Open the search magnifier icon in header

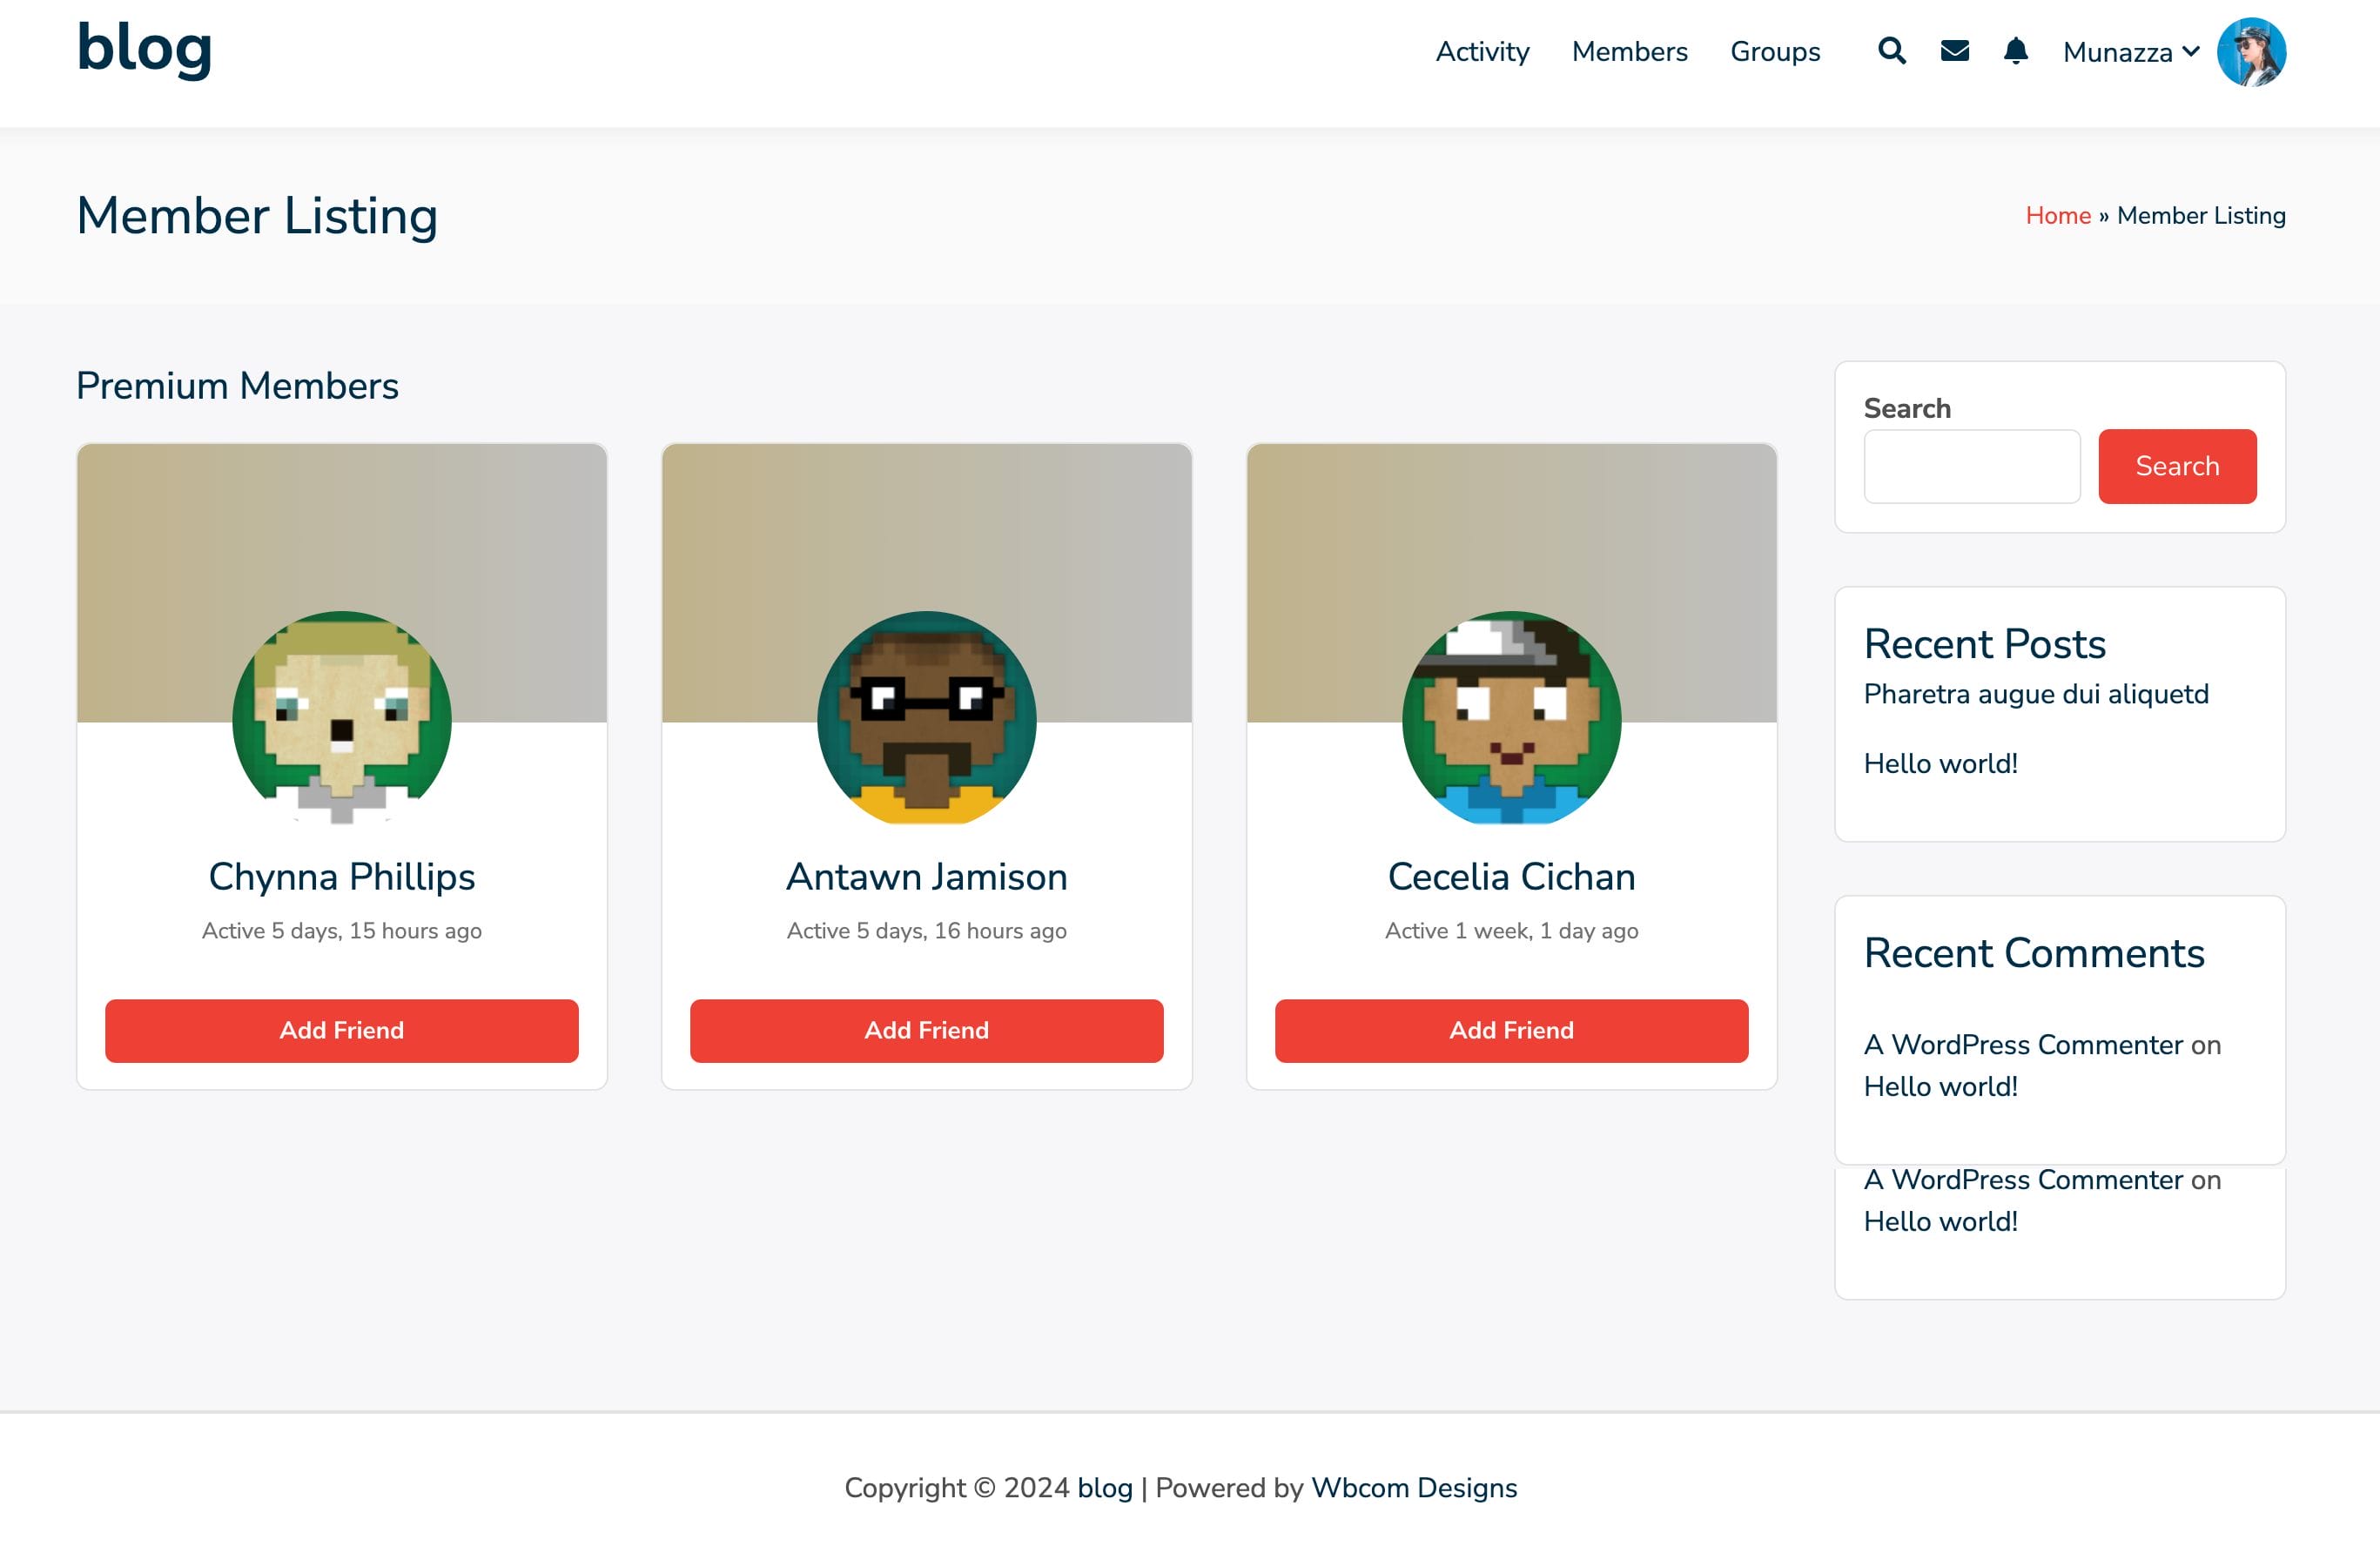(x=1891, y=51)
